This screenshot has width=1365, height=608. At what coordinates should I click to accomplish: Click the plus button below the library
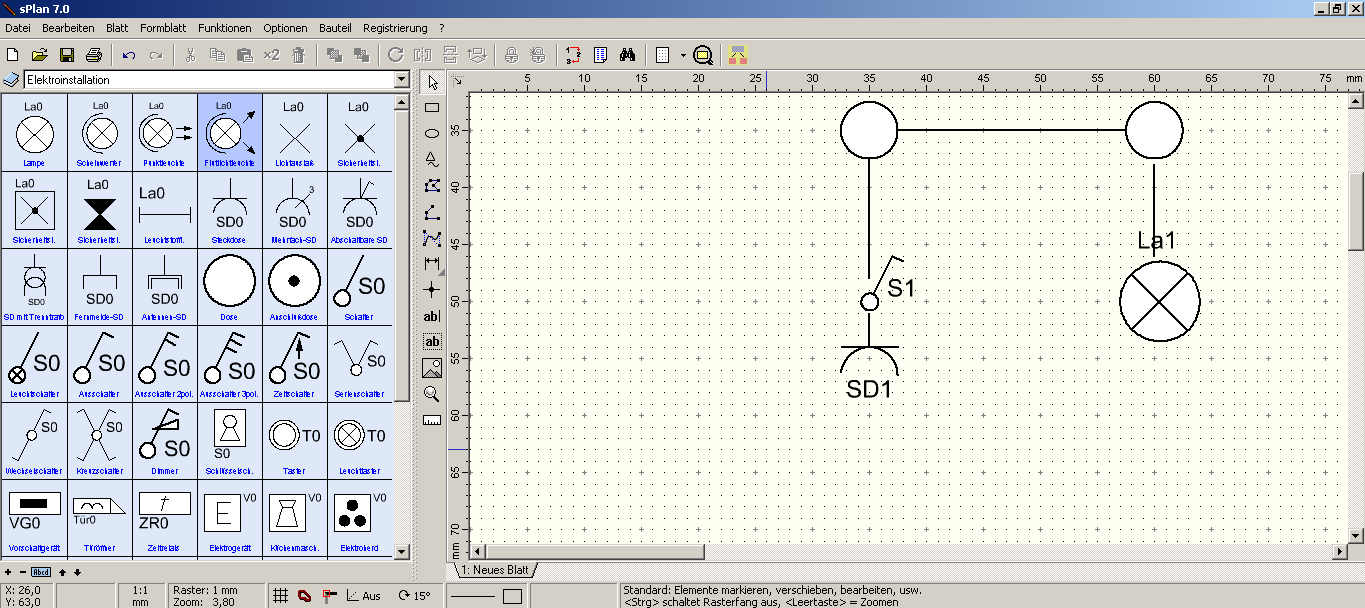pyautogui.click(x=9, y=572)
